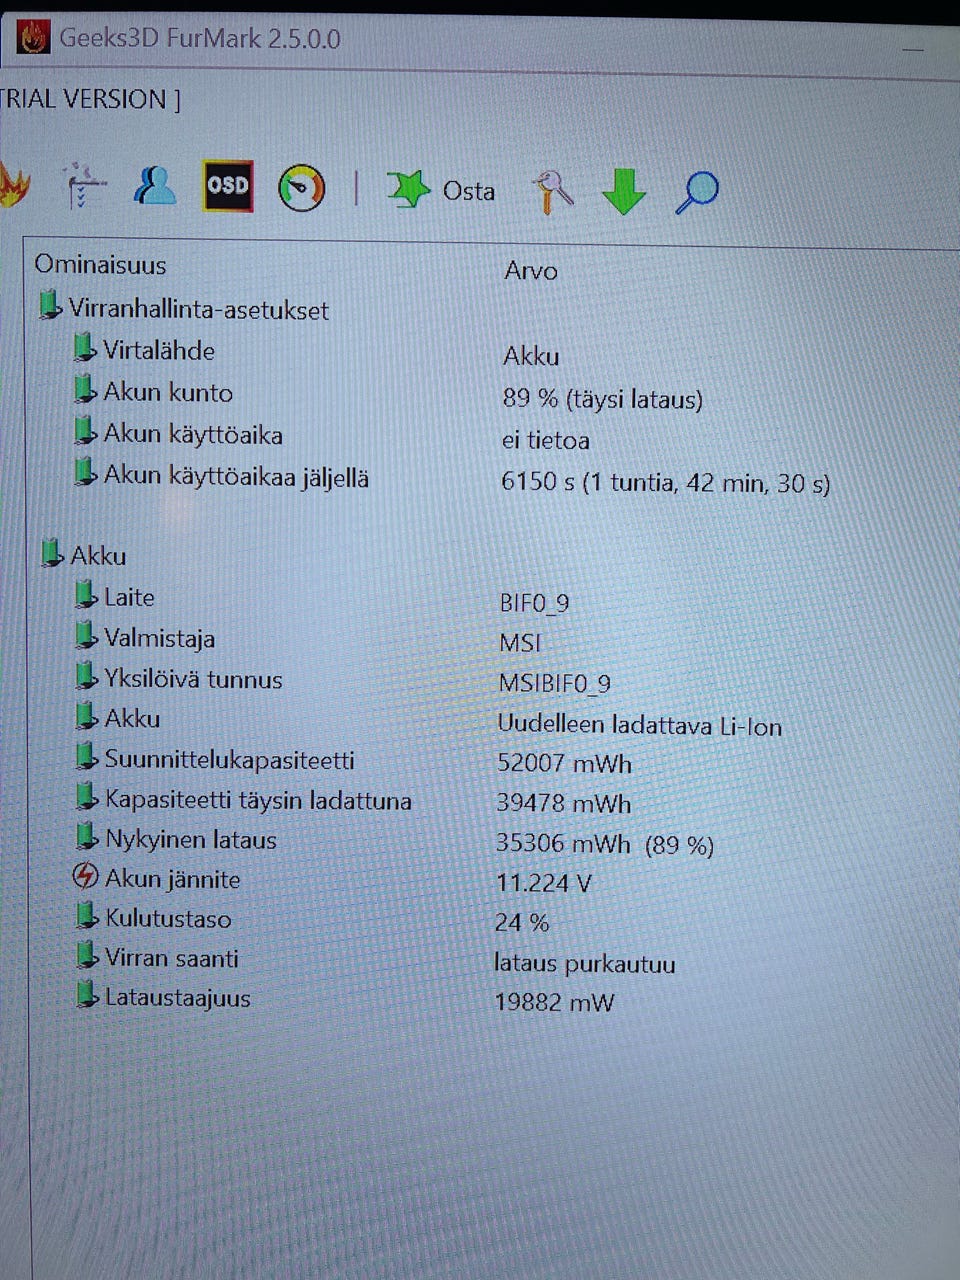Open the keys license toolbar icon

click(552, 191)
